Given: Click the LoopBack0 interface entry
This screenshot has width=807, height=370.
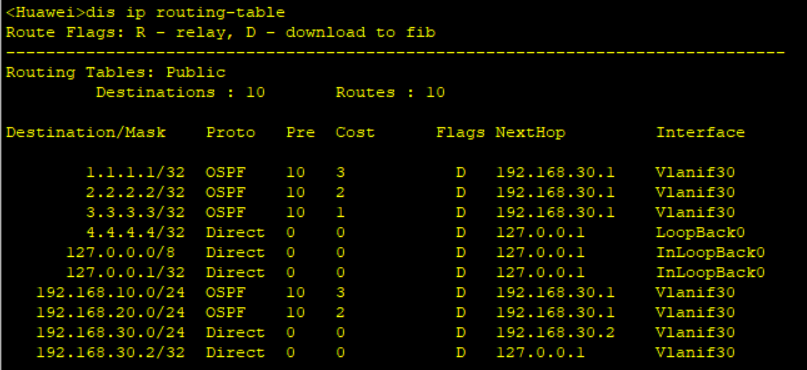Looking at the screenshot, I should 700,233.
